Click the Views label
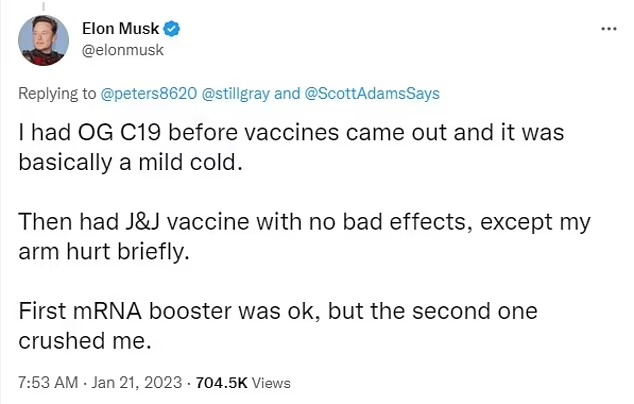This screenshot has width=634, height=404. pyautogui.click(x=271, y=382)
